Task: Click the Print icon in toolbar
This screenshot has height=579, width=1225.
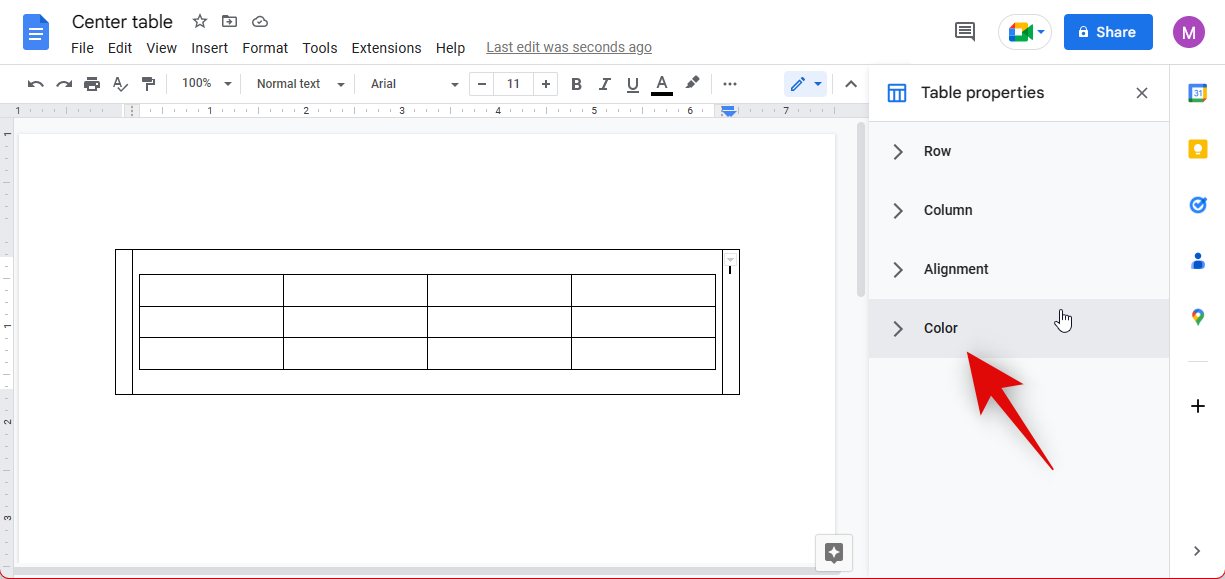Action: pyautogui.click(x=92, y=84)
